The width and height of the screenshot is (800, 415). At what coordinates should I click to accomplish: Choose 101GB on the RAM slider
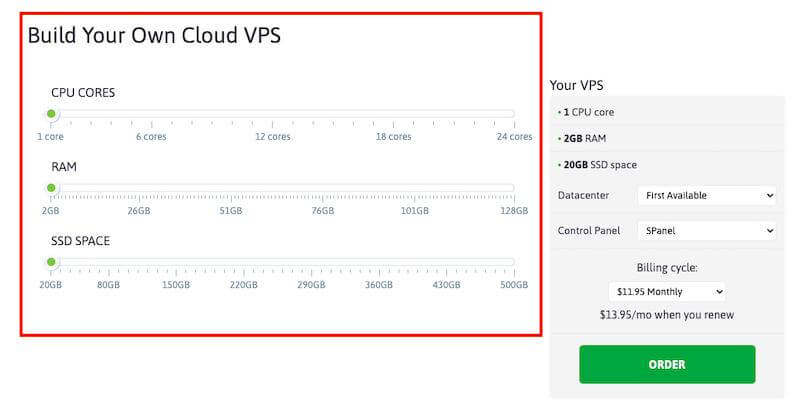coord(414,188)
